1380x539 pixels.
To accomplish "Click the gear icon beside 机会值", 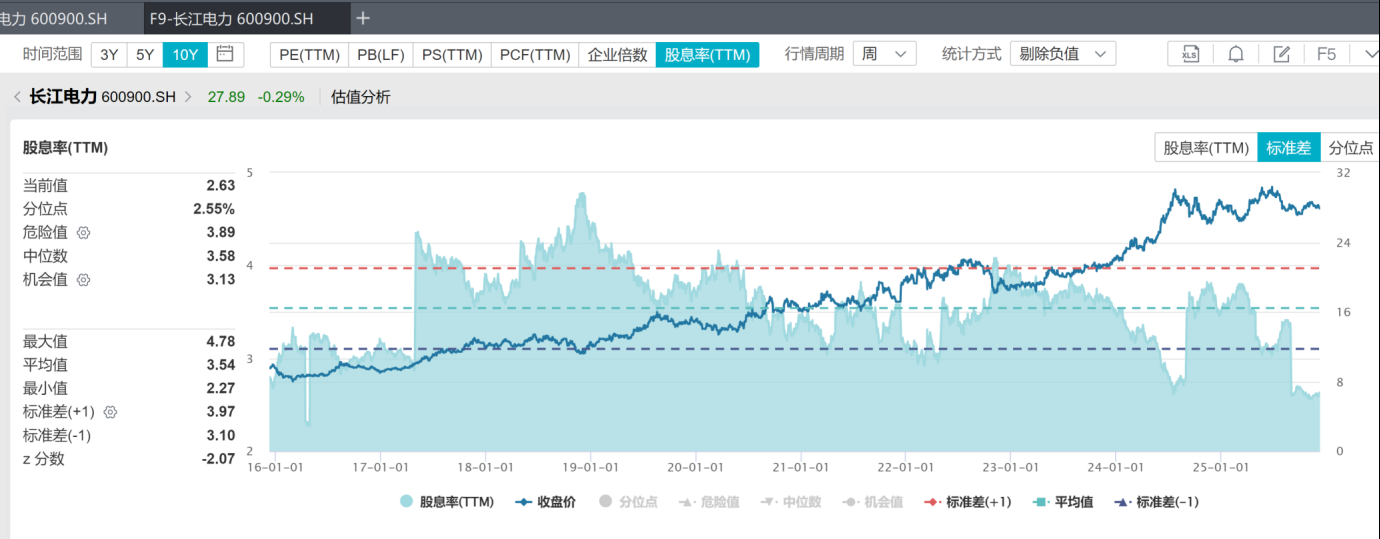I will (x=84, y=280).
